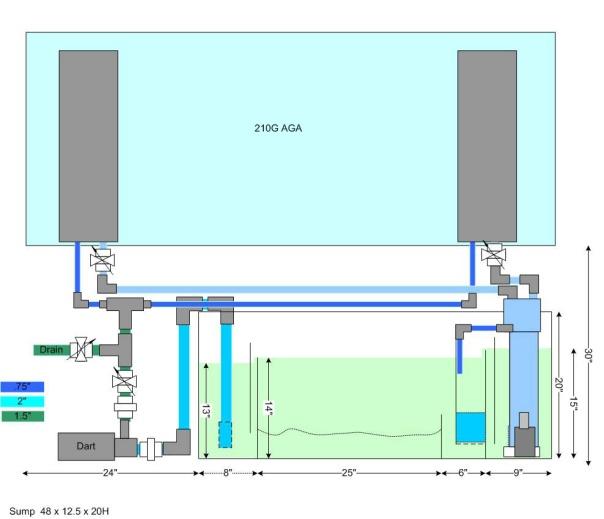
Task: Click the Sump 48 x 12.5 x 20H caption
Action: tap(59, 511)
